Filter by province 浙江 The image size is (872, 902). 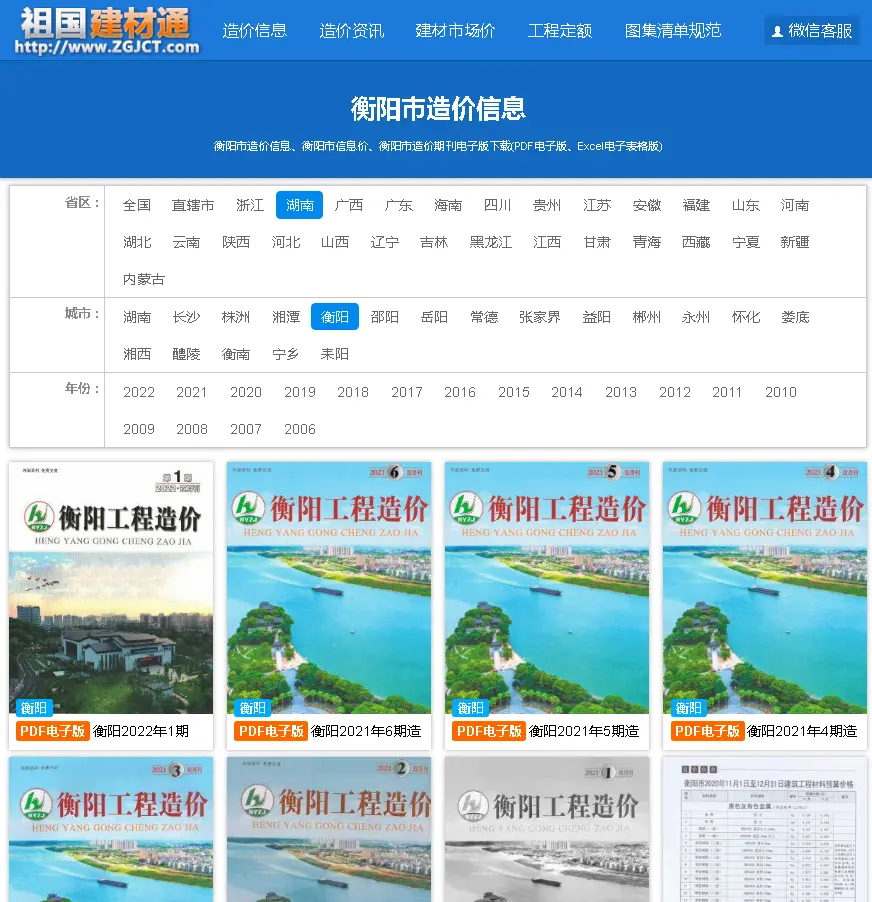click(250, 205)
